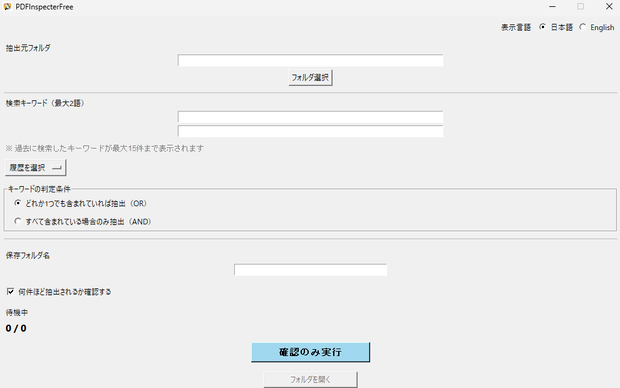Screen dimensions: 620x388
Task: Click the save folder name input field
Action: point(310,270)
